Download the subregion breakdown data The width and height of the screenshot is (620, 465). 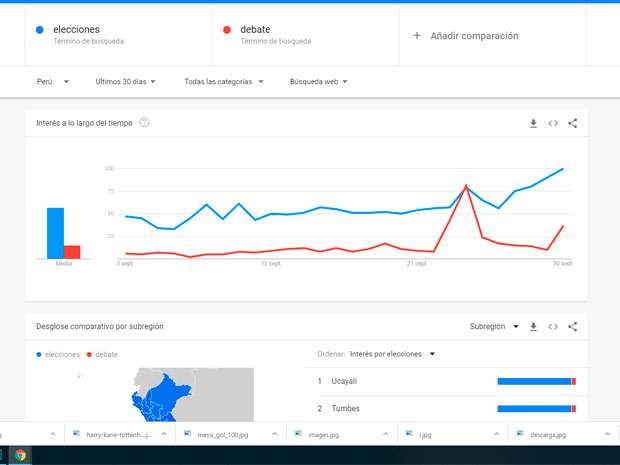[533, 327]
